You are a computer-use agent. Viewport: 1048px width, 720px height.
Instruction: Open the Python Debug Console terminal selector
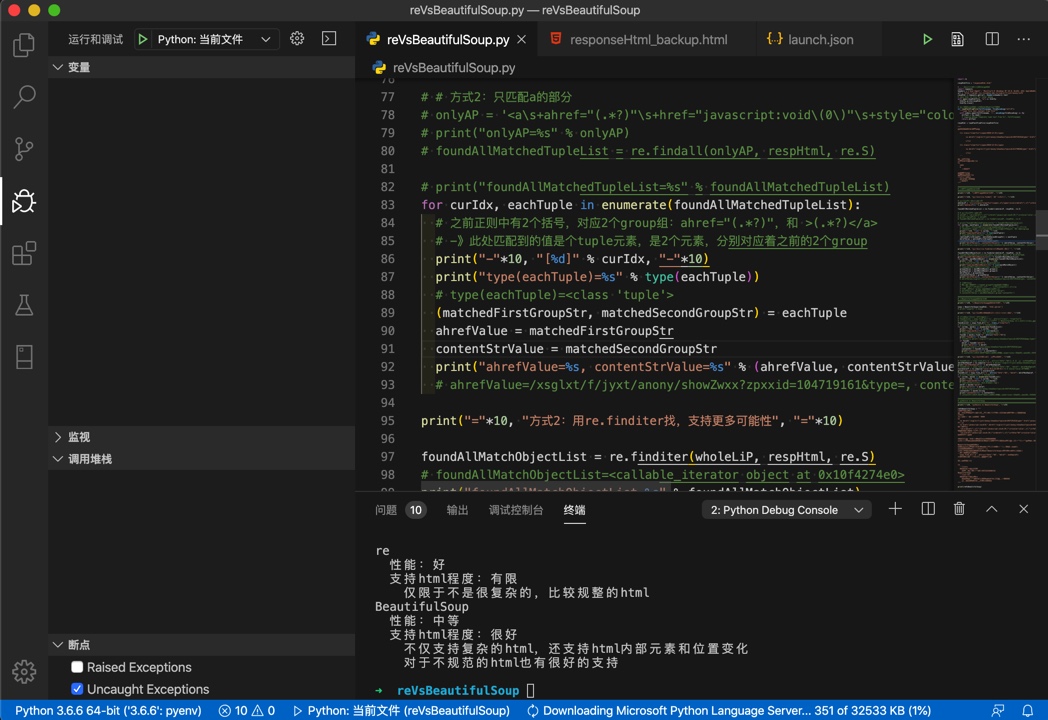[x=787, y=510]
